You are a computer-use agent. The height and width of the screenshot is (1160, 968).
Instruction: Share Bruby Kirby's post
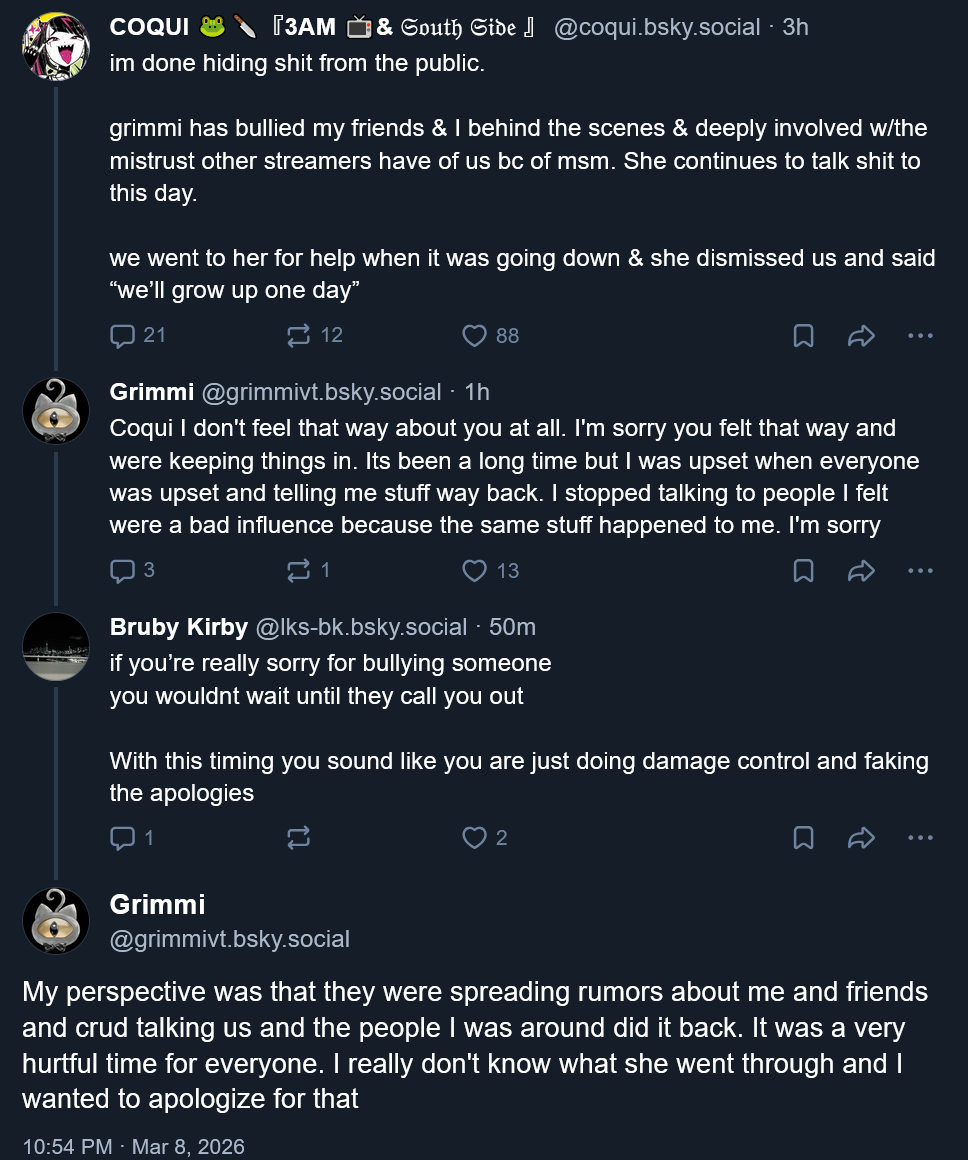(861, 837)
